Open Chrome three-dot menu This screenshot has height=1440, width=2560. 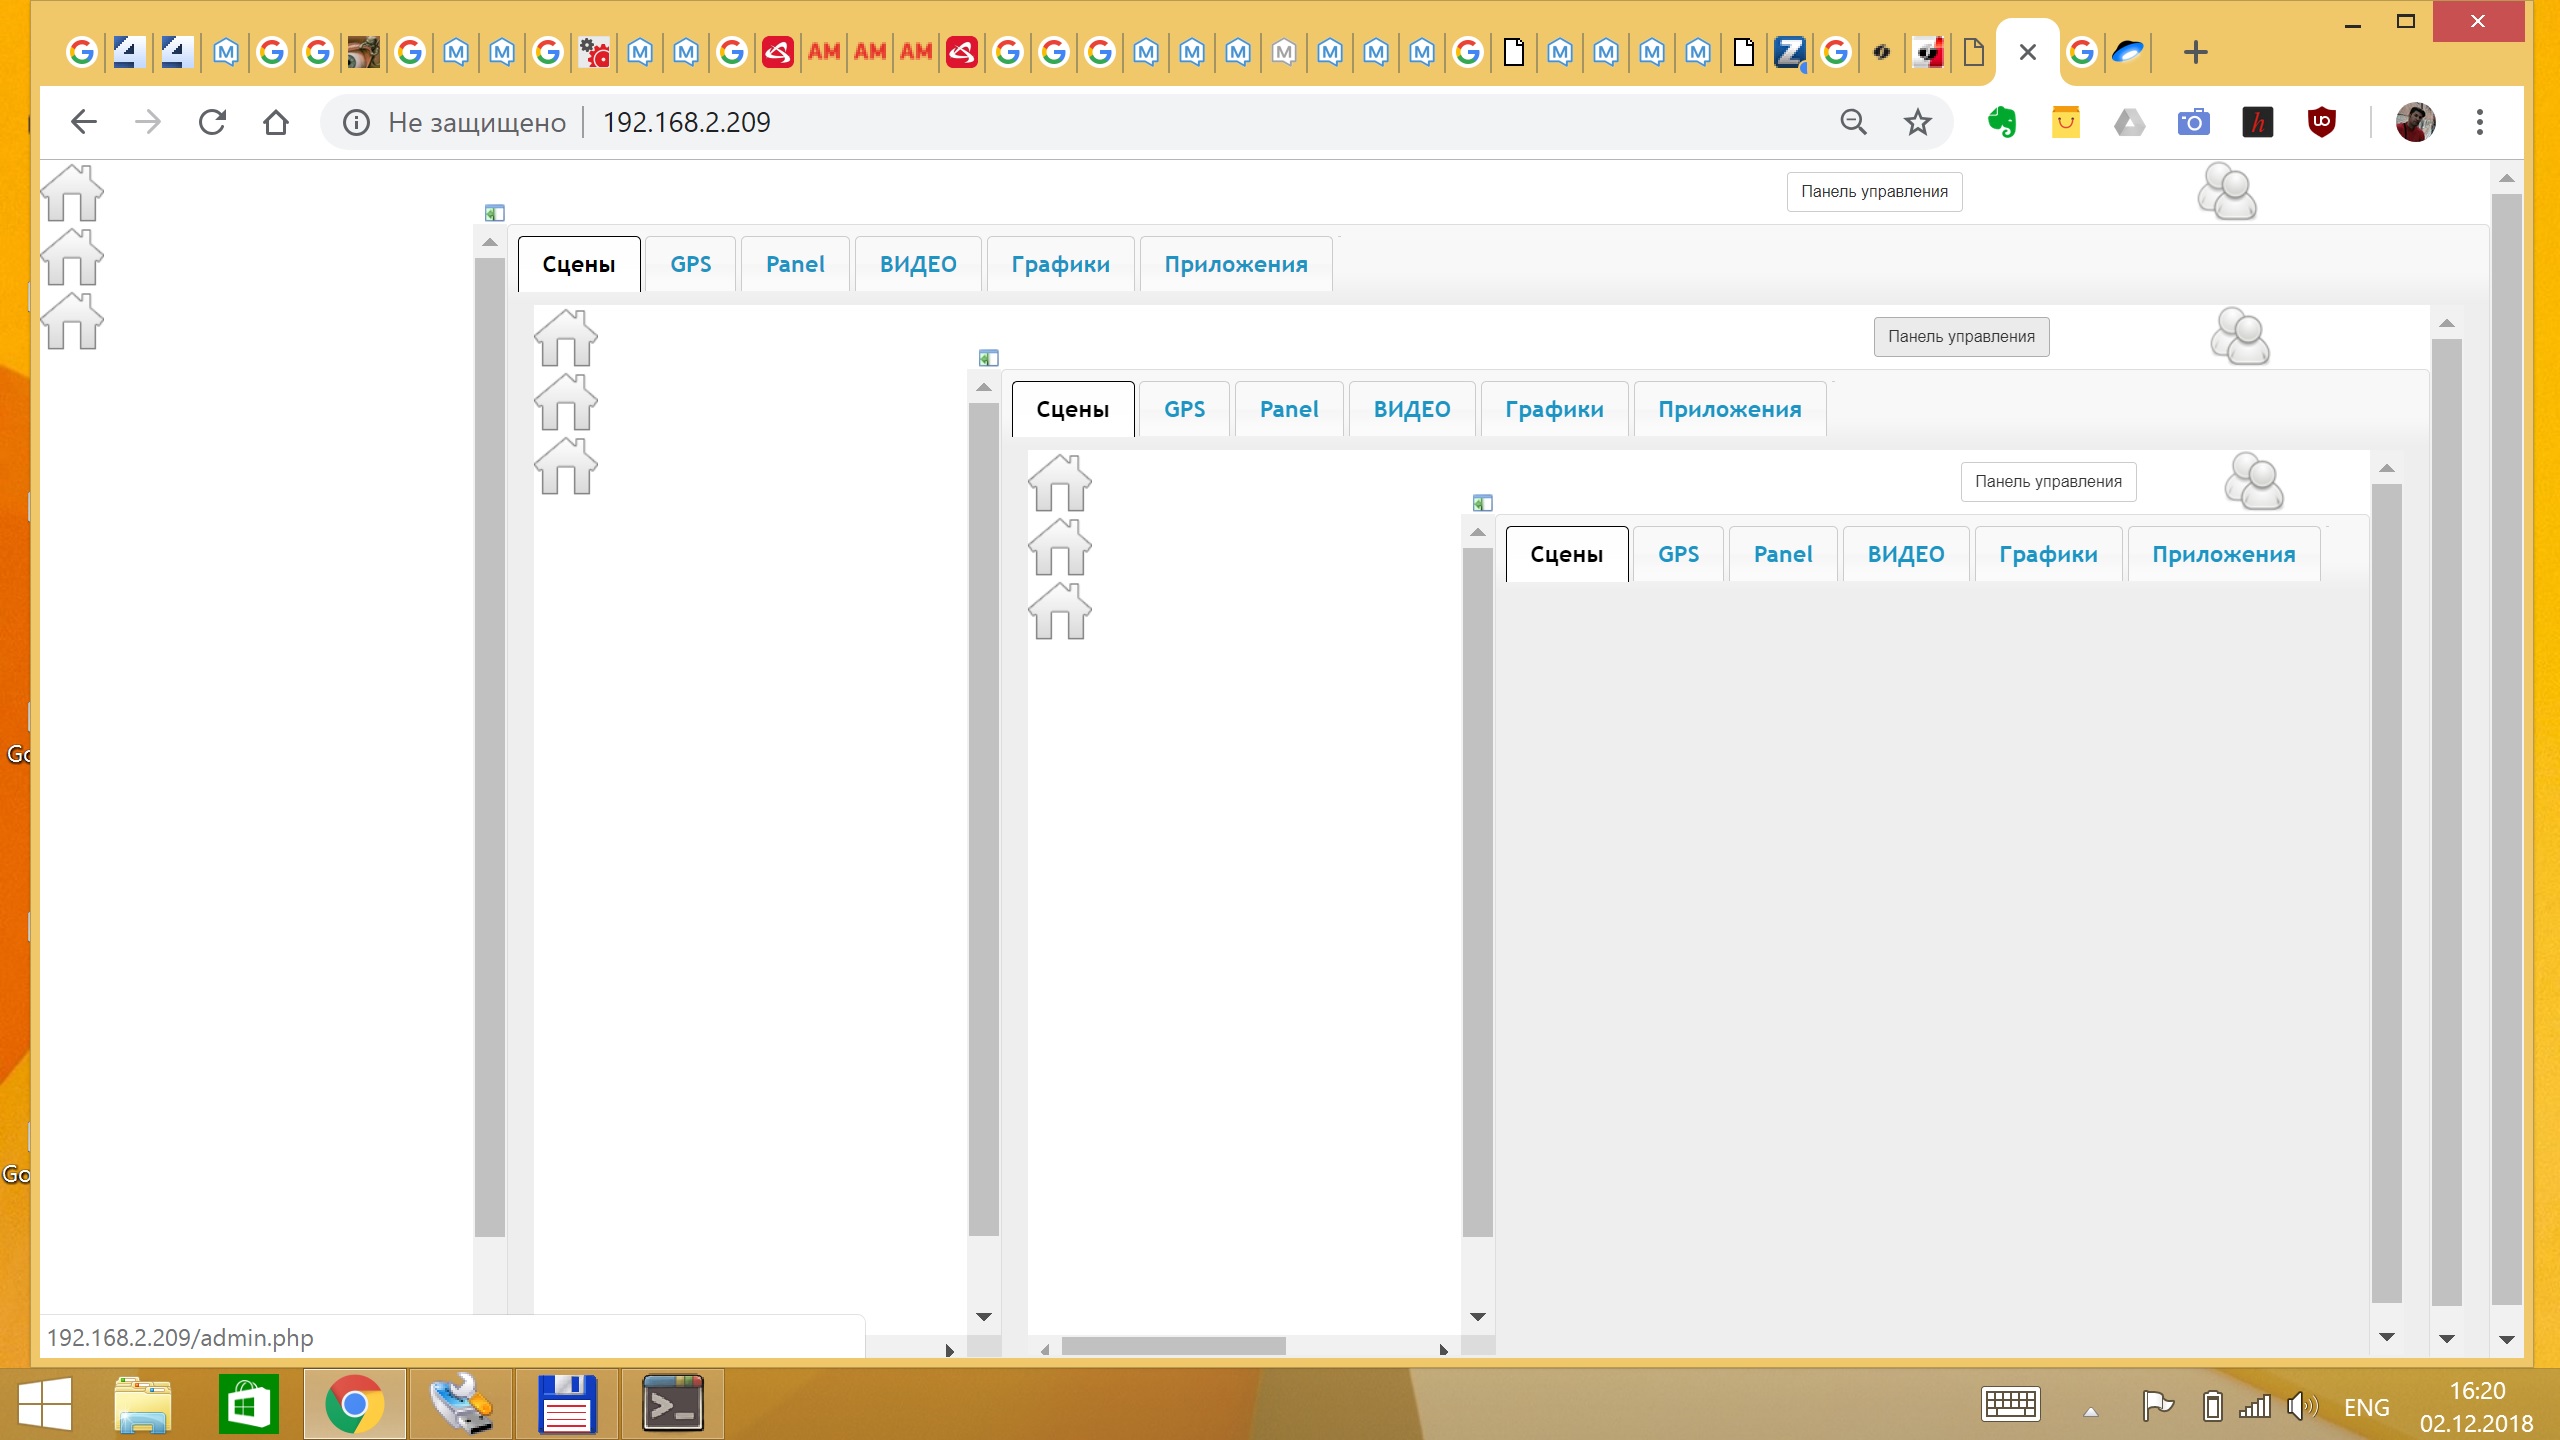[2479, 122]
